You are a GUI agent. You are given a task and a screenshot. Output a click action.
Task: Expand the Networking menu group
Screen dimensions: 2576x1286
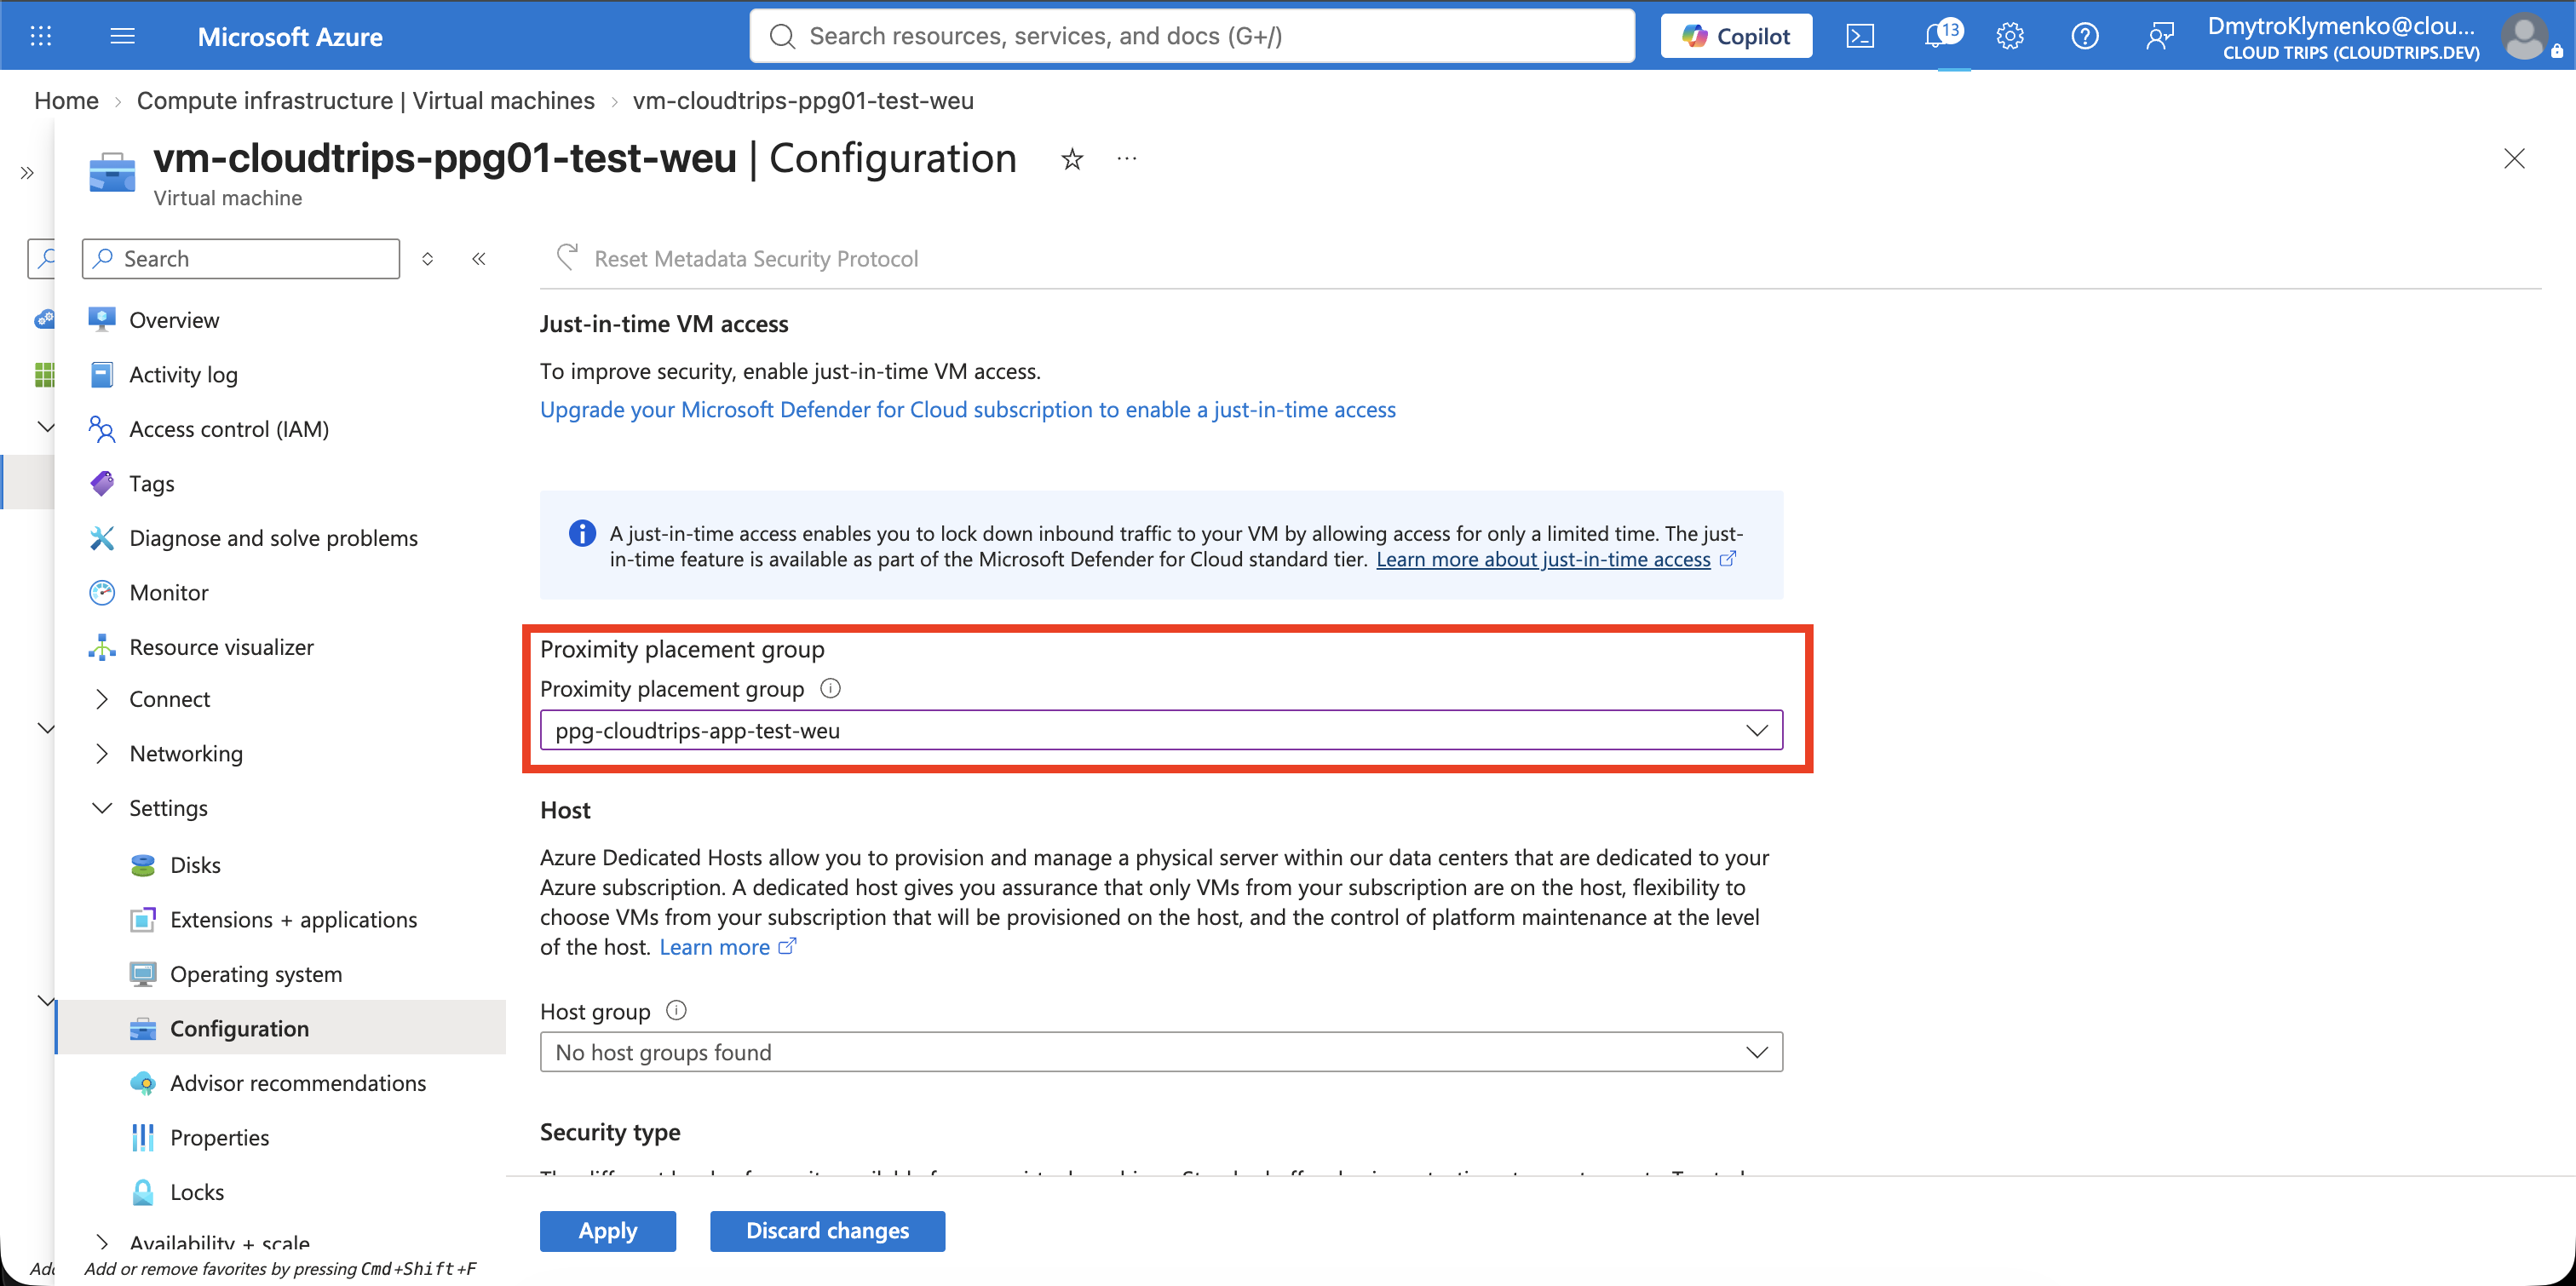[x=101, y=753]
